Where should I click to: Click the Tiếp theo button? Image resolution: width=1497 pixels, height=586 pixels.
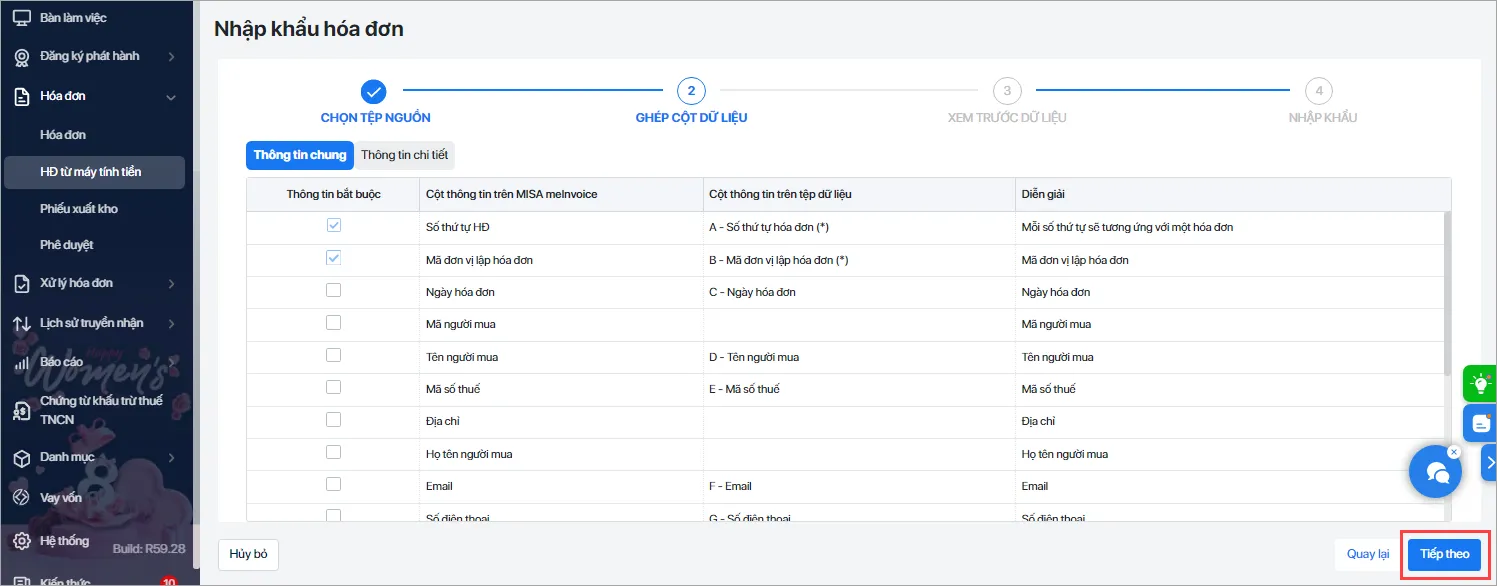tap(1444, 554)
